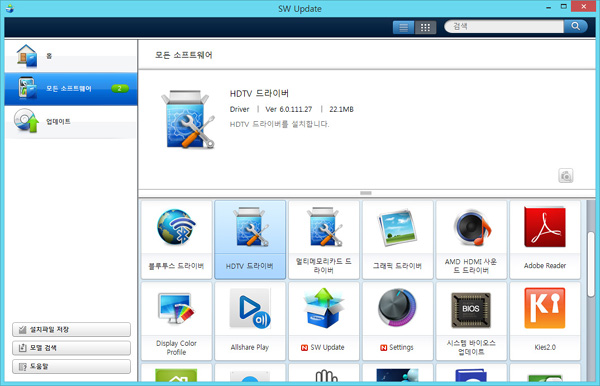Switch to grid view layout
Screen dimensions: 600x386
[425, 27]
